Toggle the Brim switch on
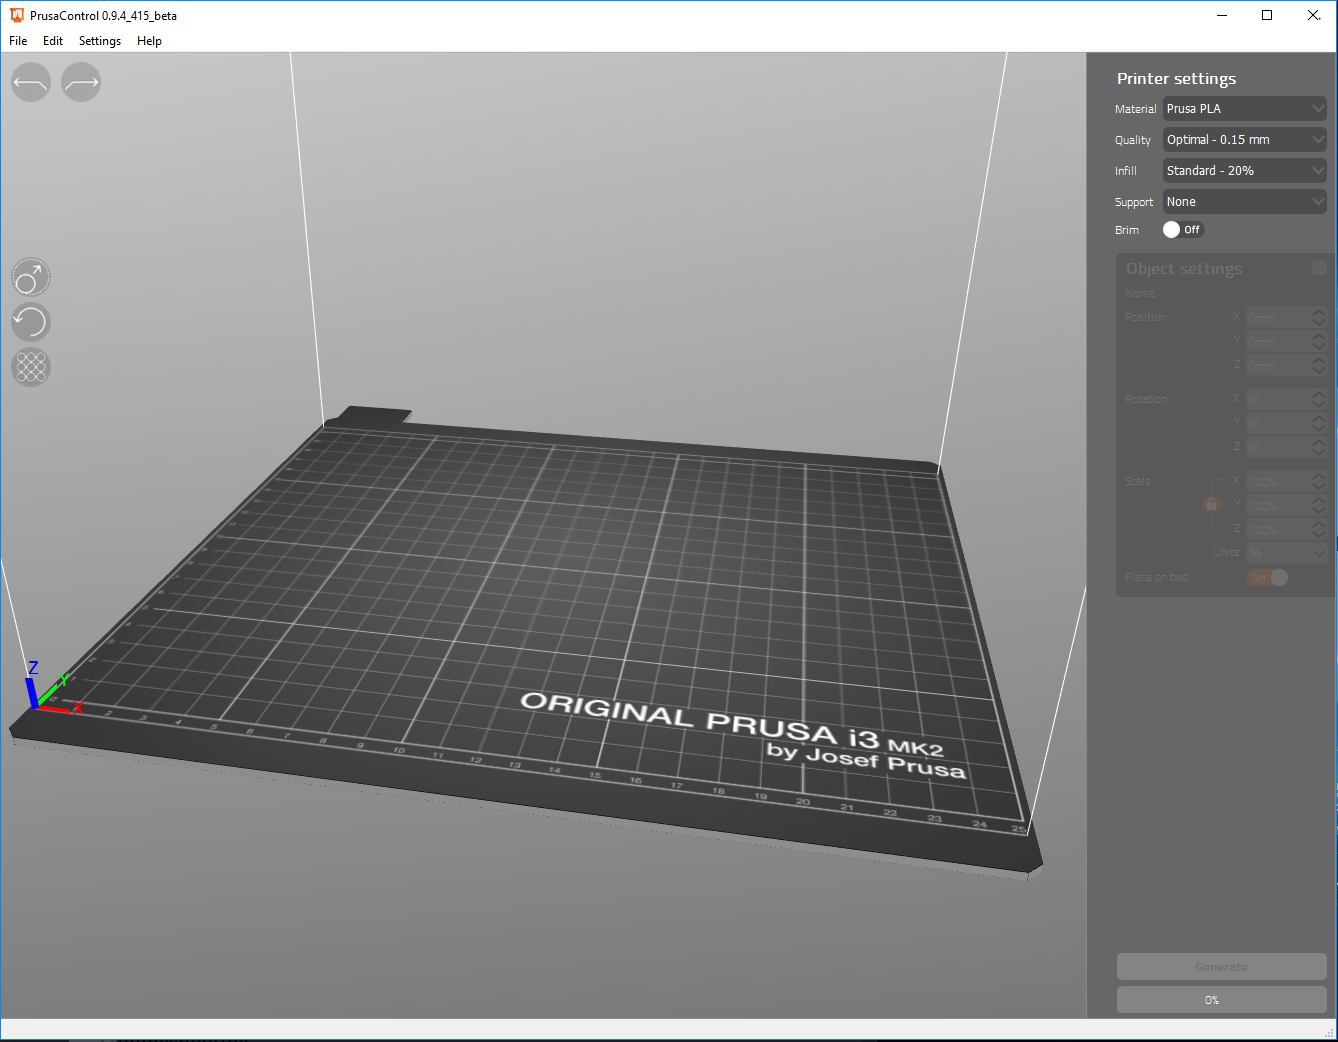Viewport: 1338px width, 1042px height. (x=1183, y=229)
